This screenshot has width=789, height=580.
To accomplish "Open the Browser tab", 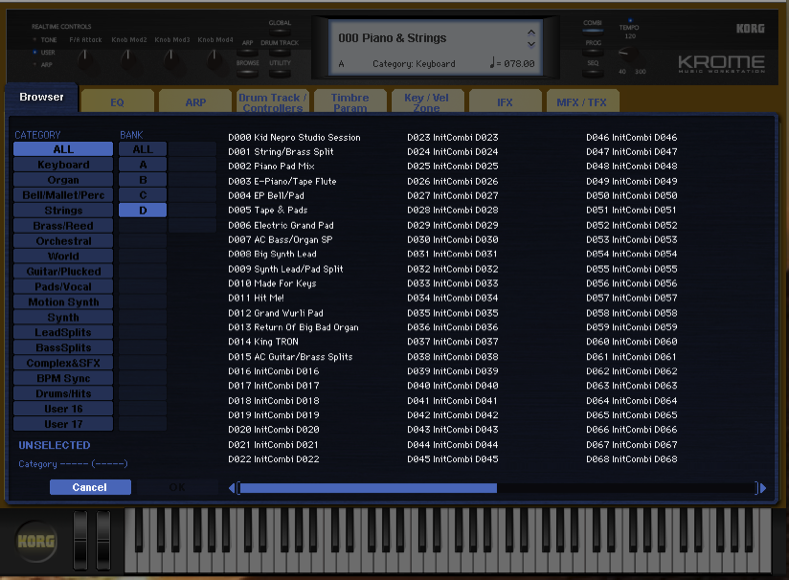I will (x=41, y=97).
